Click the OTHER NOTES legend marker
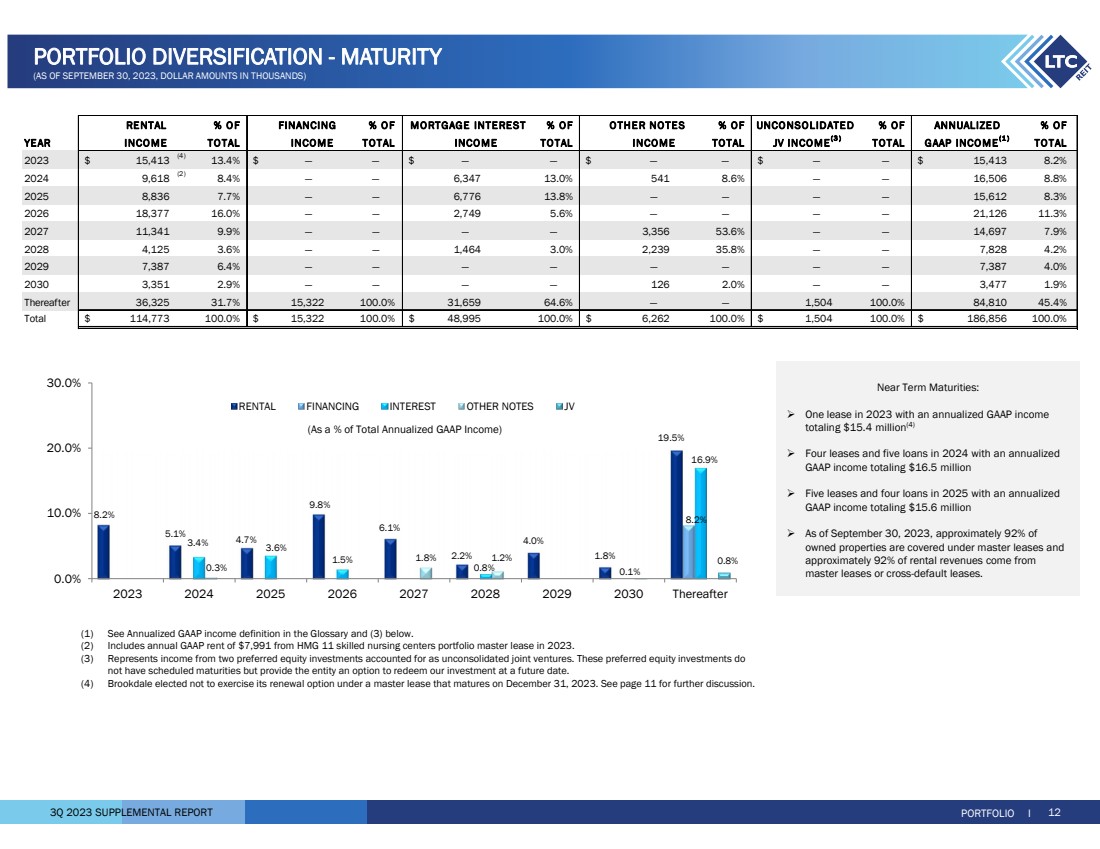 point(460,407)
